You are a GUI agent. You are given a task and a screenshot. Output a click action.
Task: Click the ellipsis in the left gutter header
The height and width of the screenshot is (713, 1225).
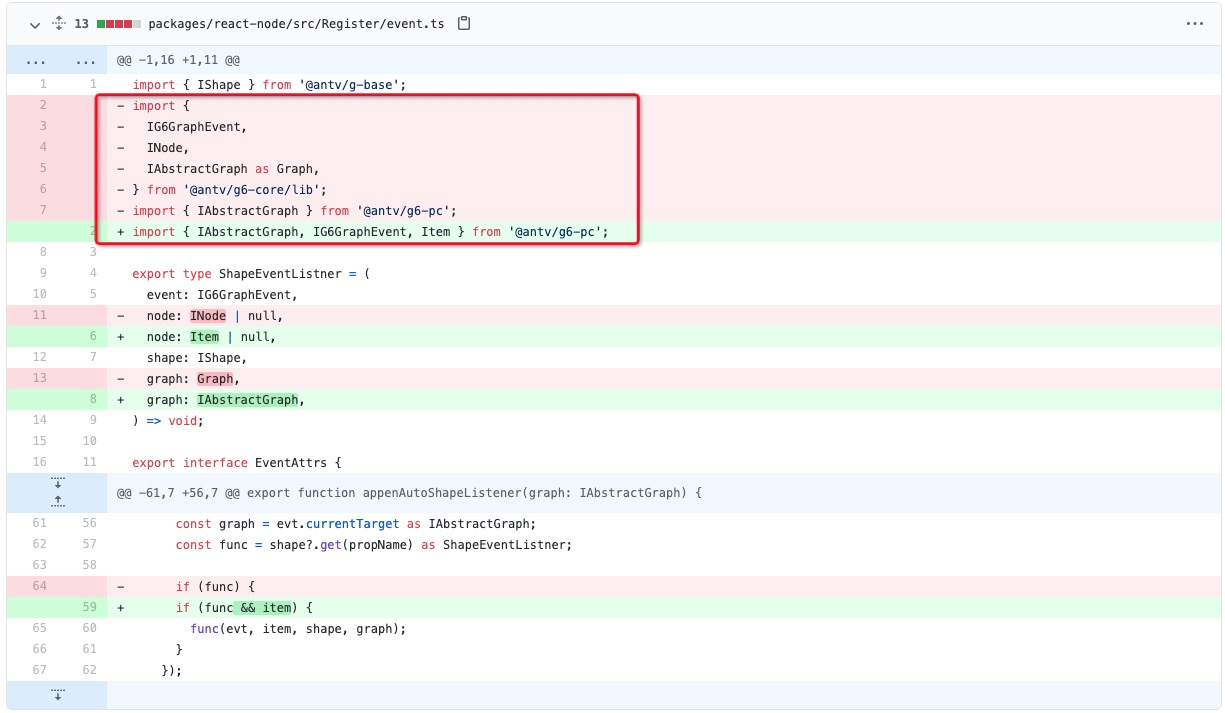pyautogui.click(x=37, y=60)
